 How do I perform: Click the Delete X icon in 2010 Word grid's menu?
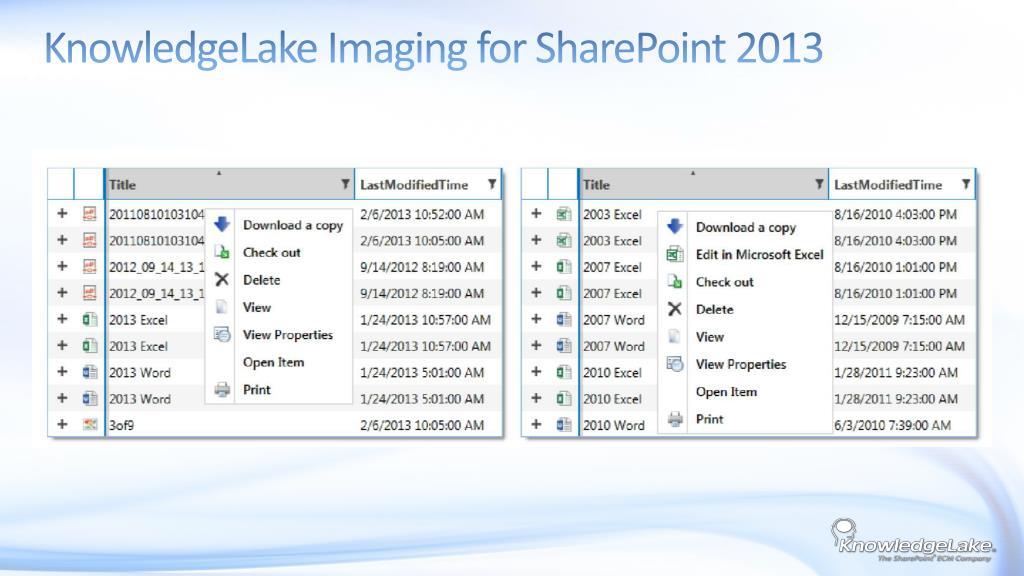[x=675, y=309]
